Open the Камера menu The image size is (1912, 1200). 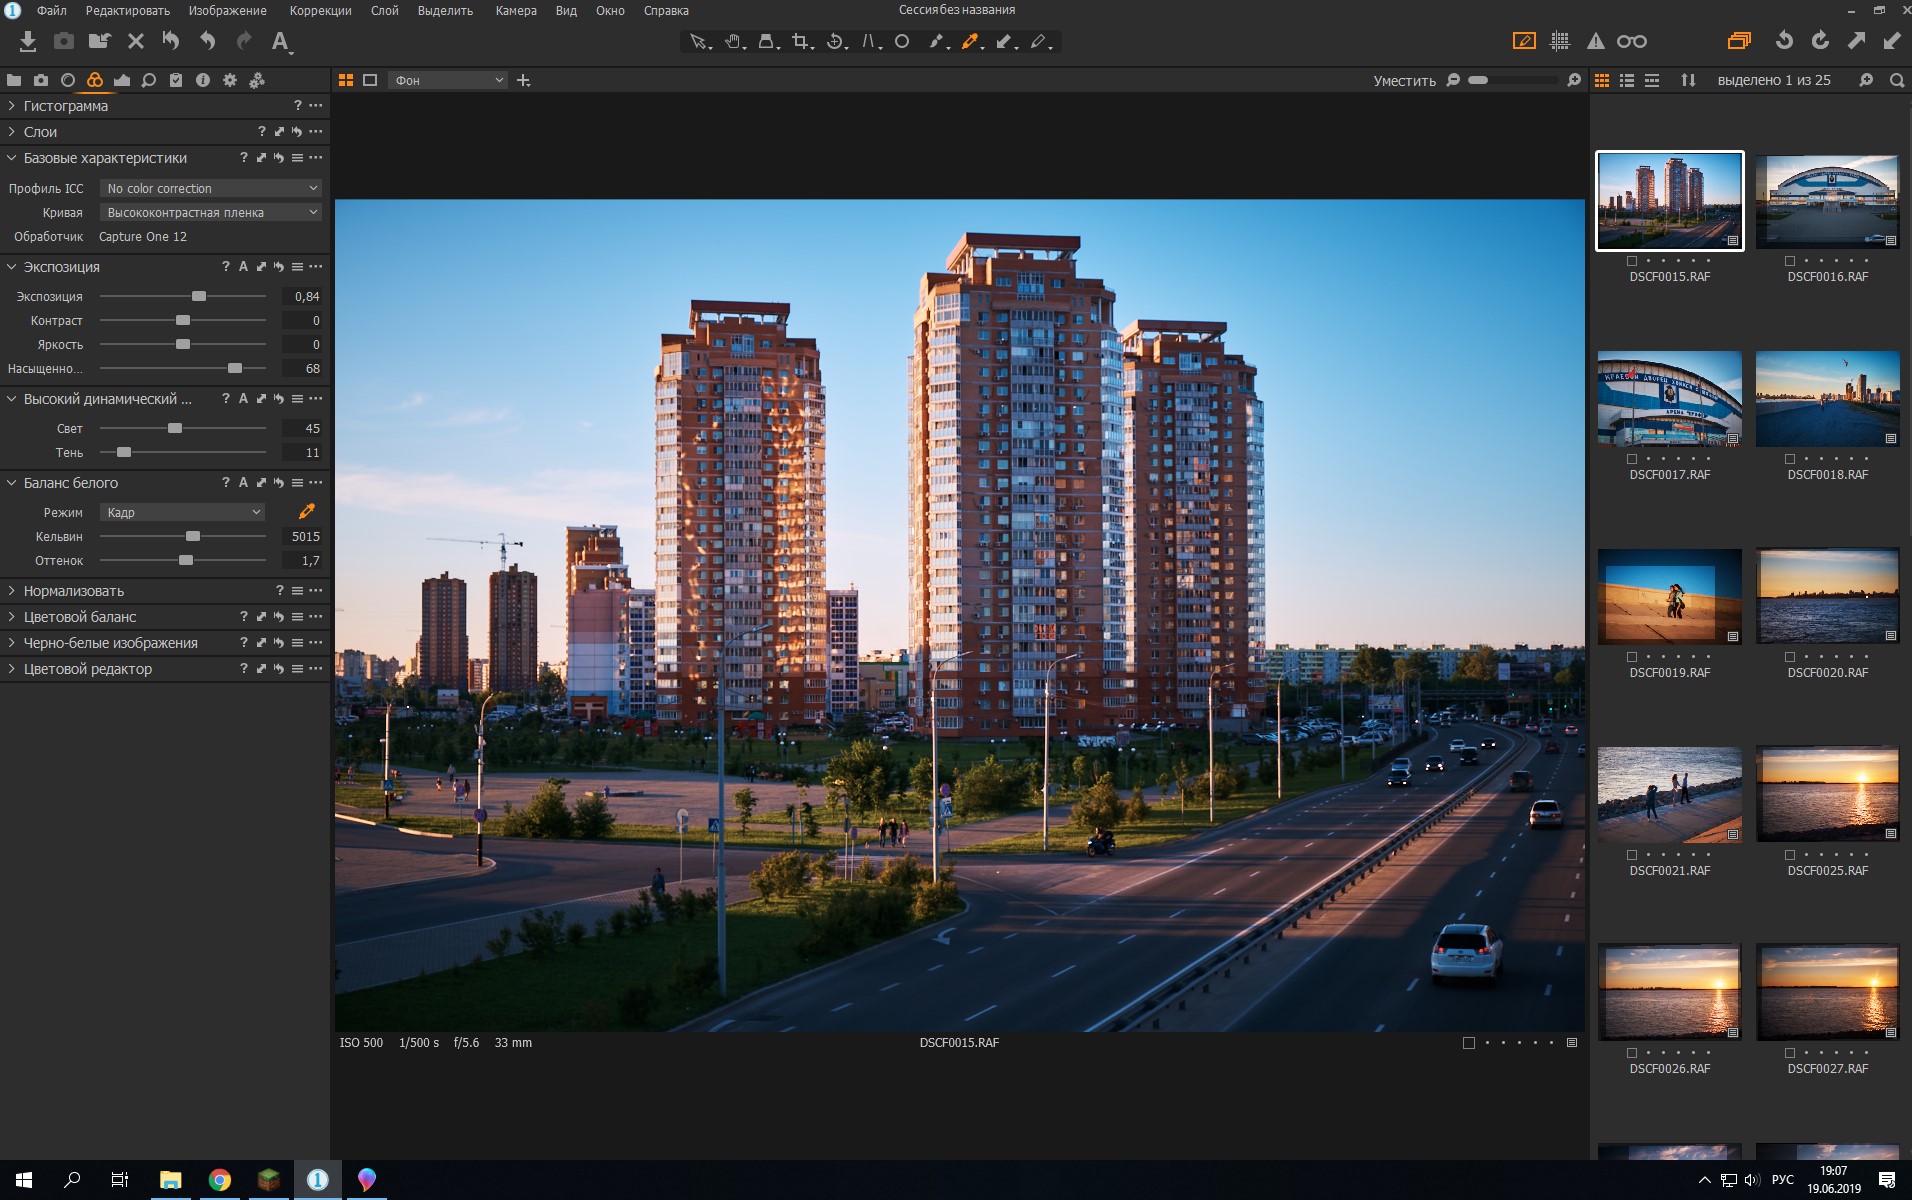[516, 11]
